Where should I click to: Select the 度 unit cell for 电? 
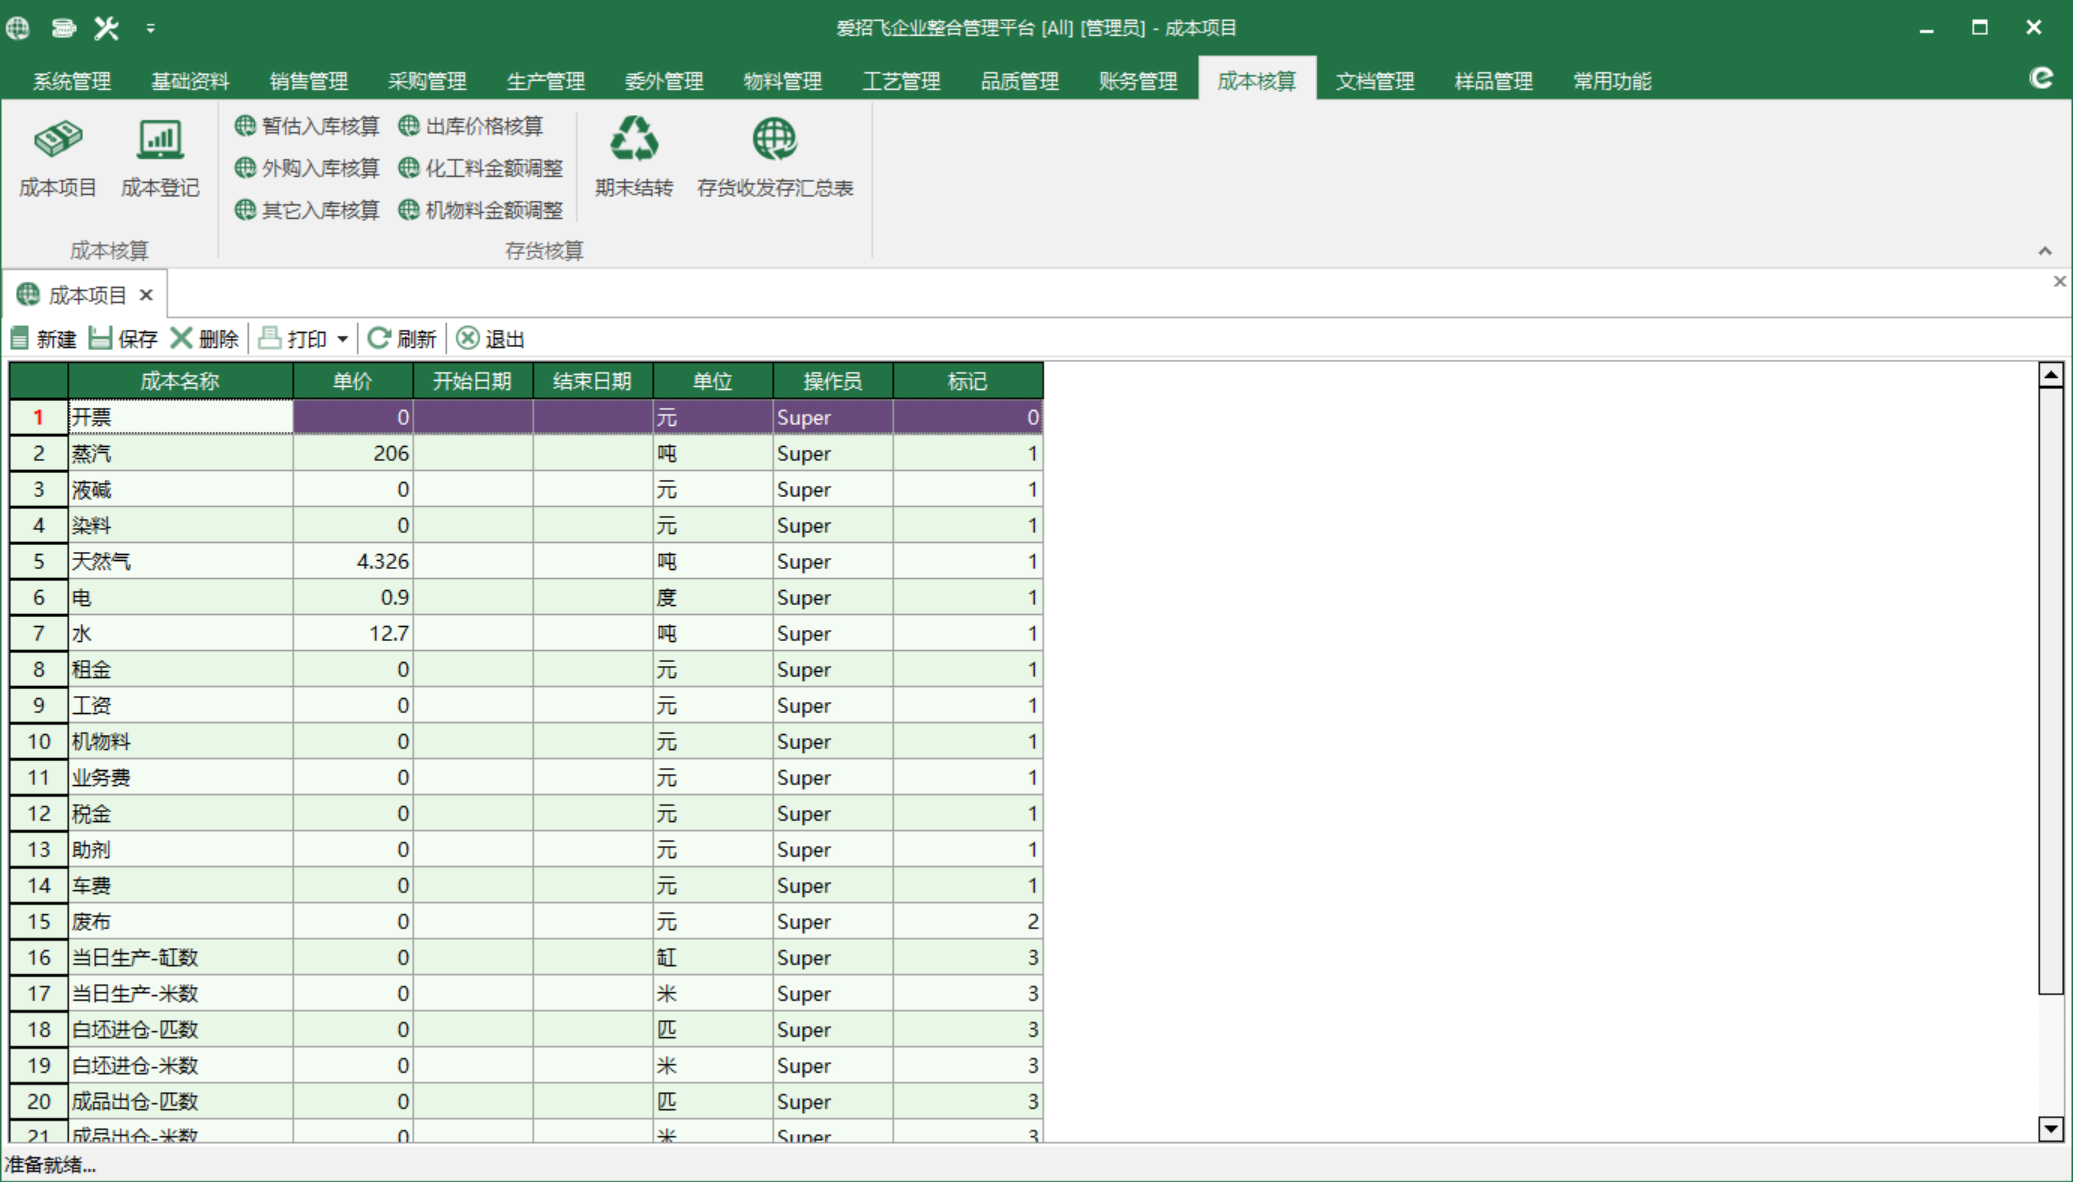pos(713,597)
